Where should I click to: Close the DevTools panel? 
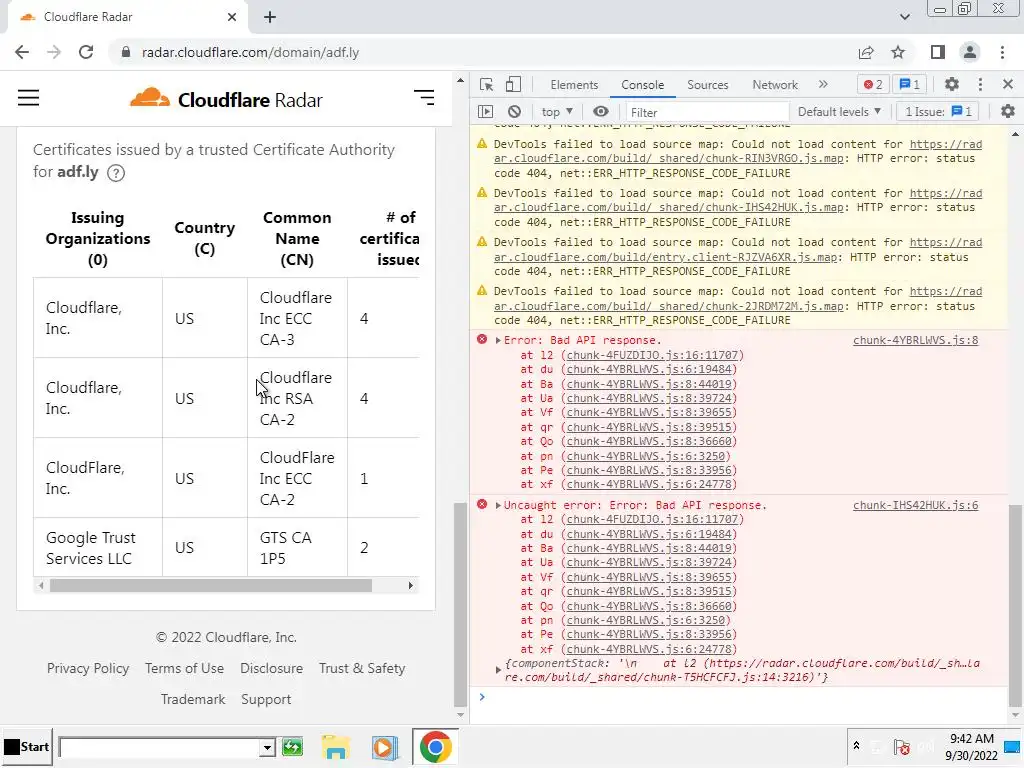[1008, 84]
